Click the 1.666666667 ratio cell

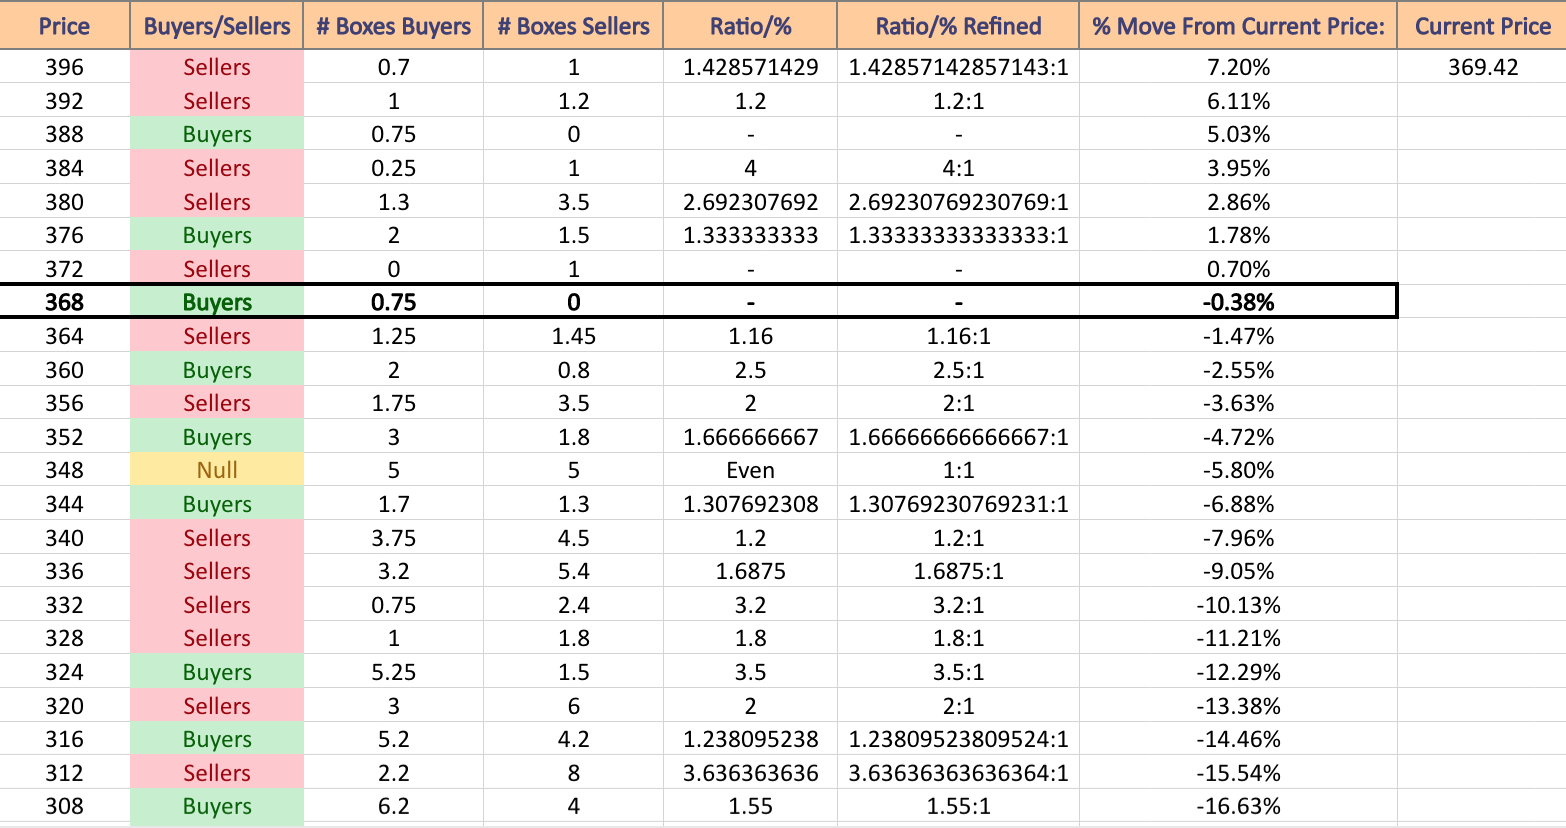(750, 437)
